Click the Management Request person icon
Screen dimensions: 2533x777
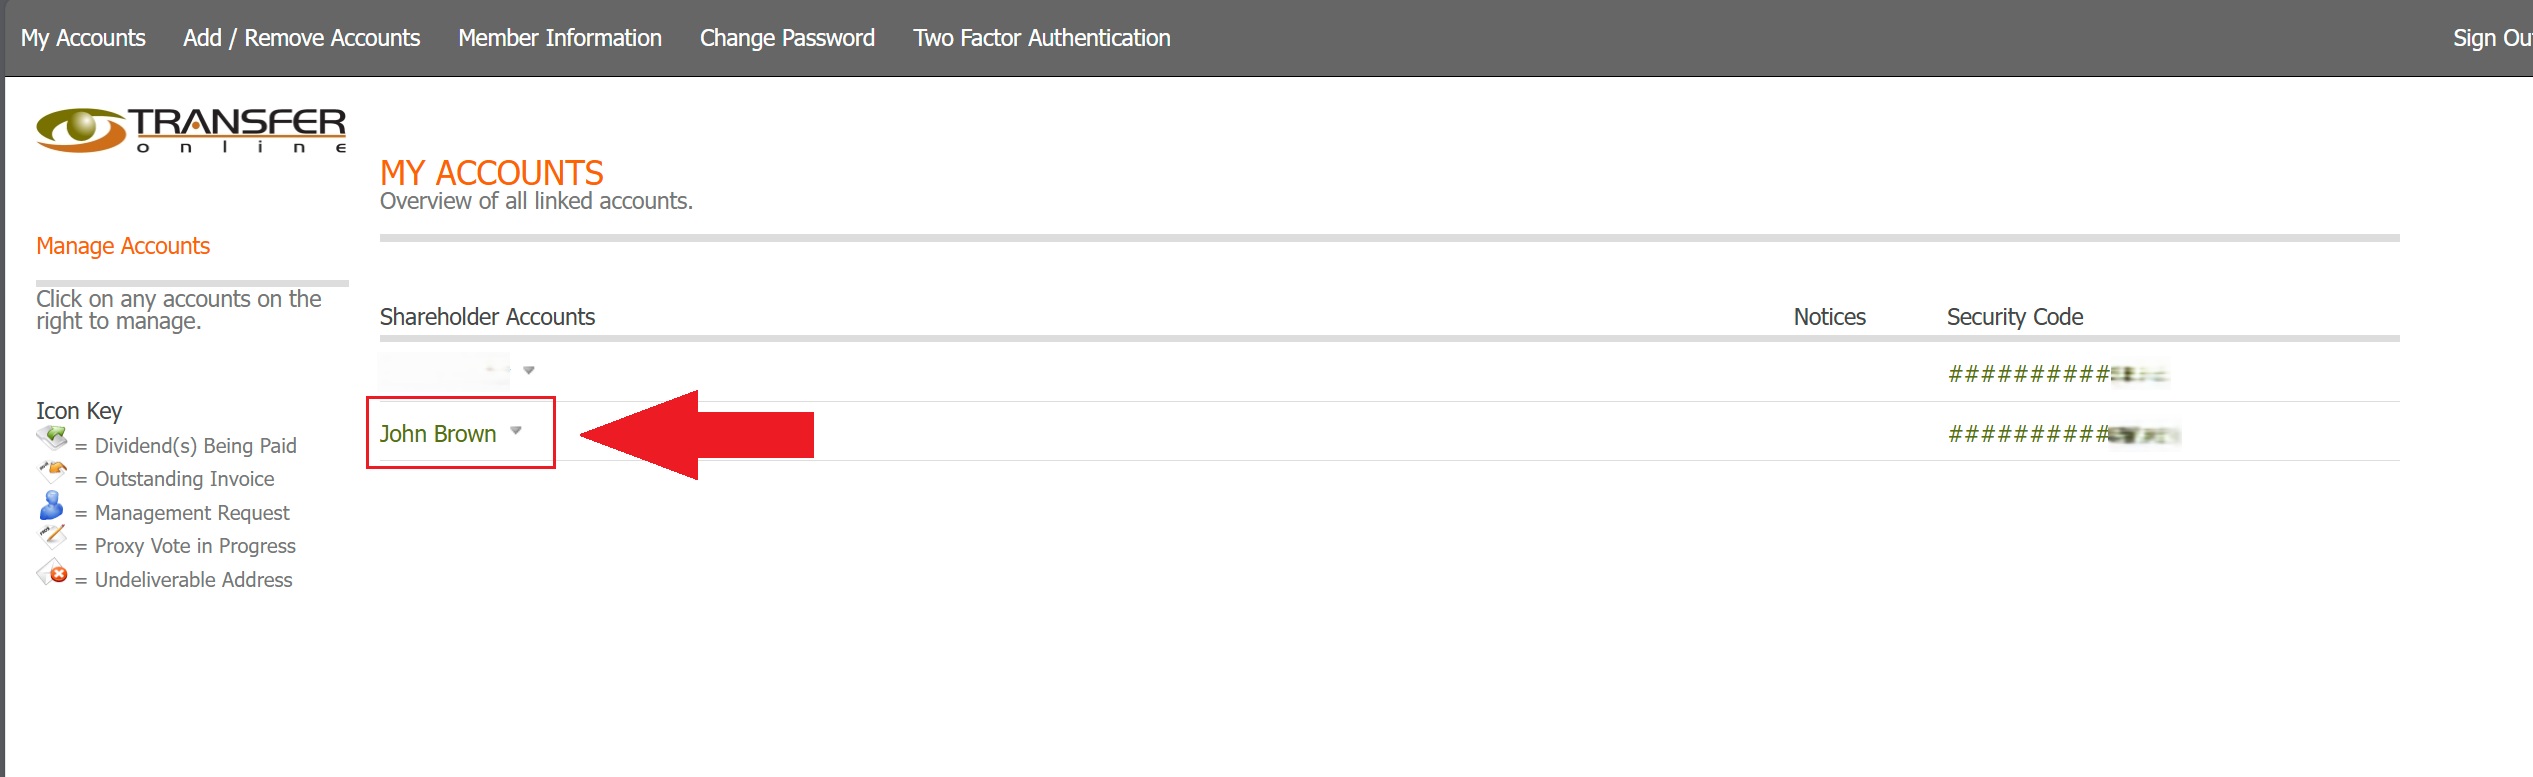point(51,505)
